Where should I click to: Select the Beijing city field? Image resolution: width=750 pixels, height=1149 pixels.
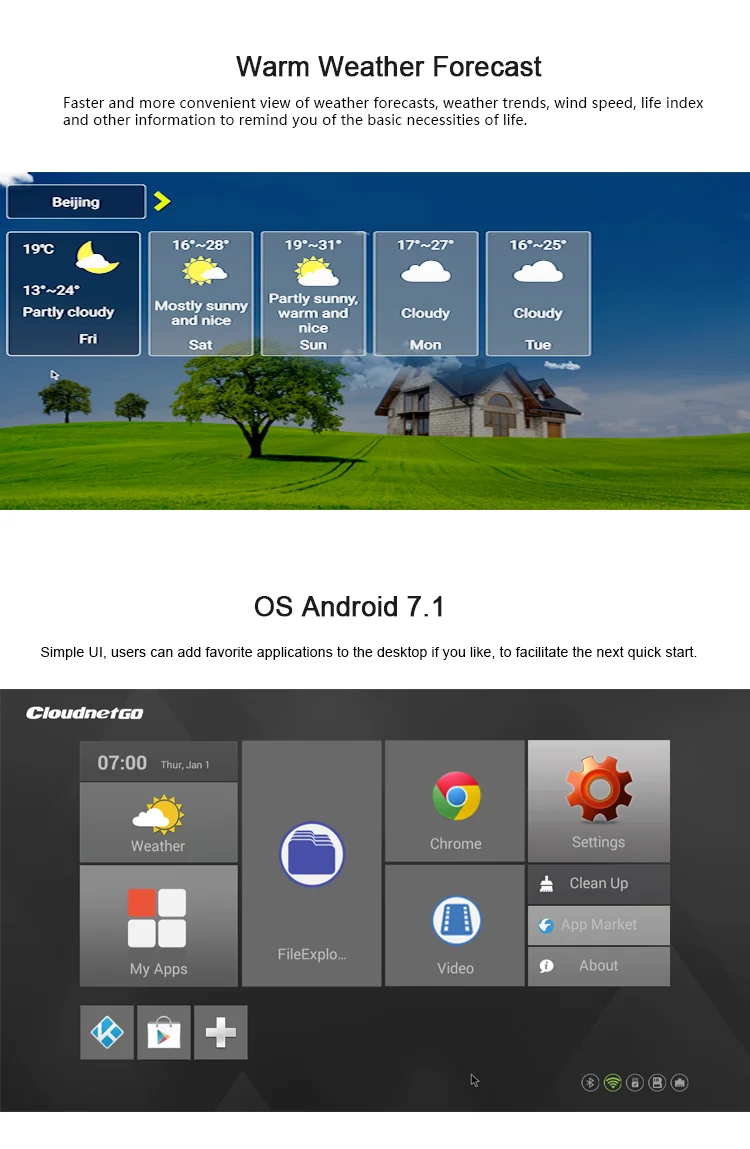[x=76, y=202]
